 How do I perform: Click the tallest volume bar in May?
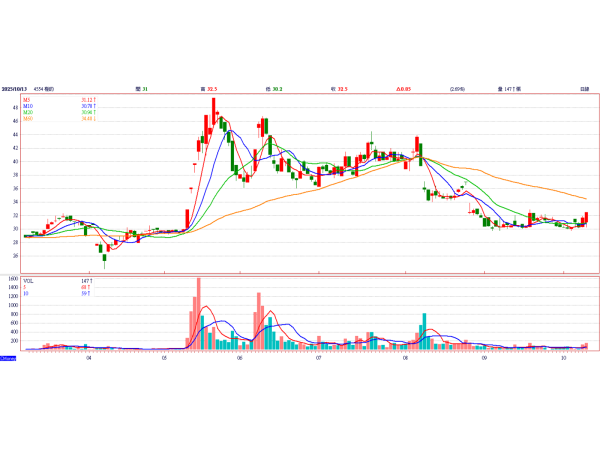(199, 314)
